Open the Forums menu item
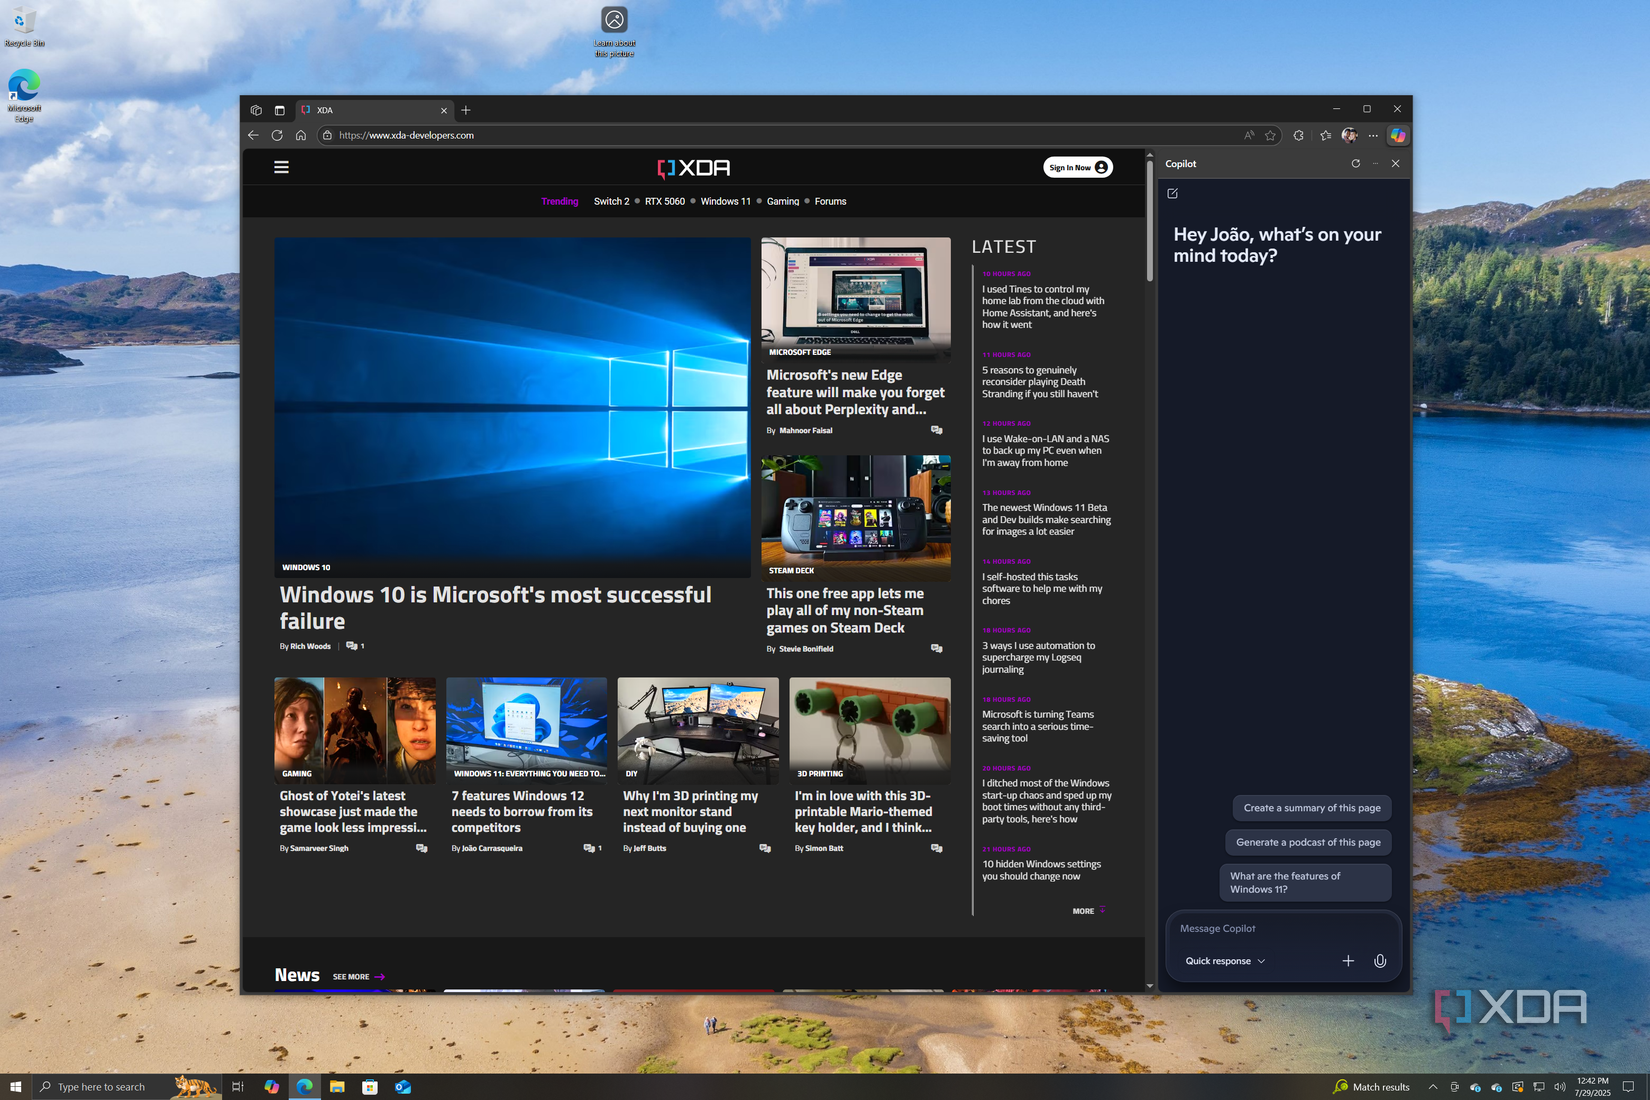Viewport: 1650px width, 1100px height. pos(830,201)
